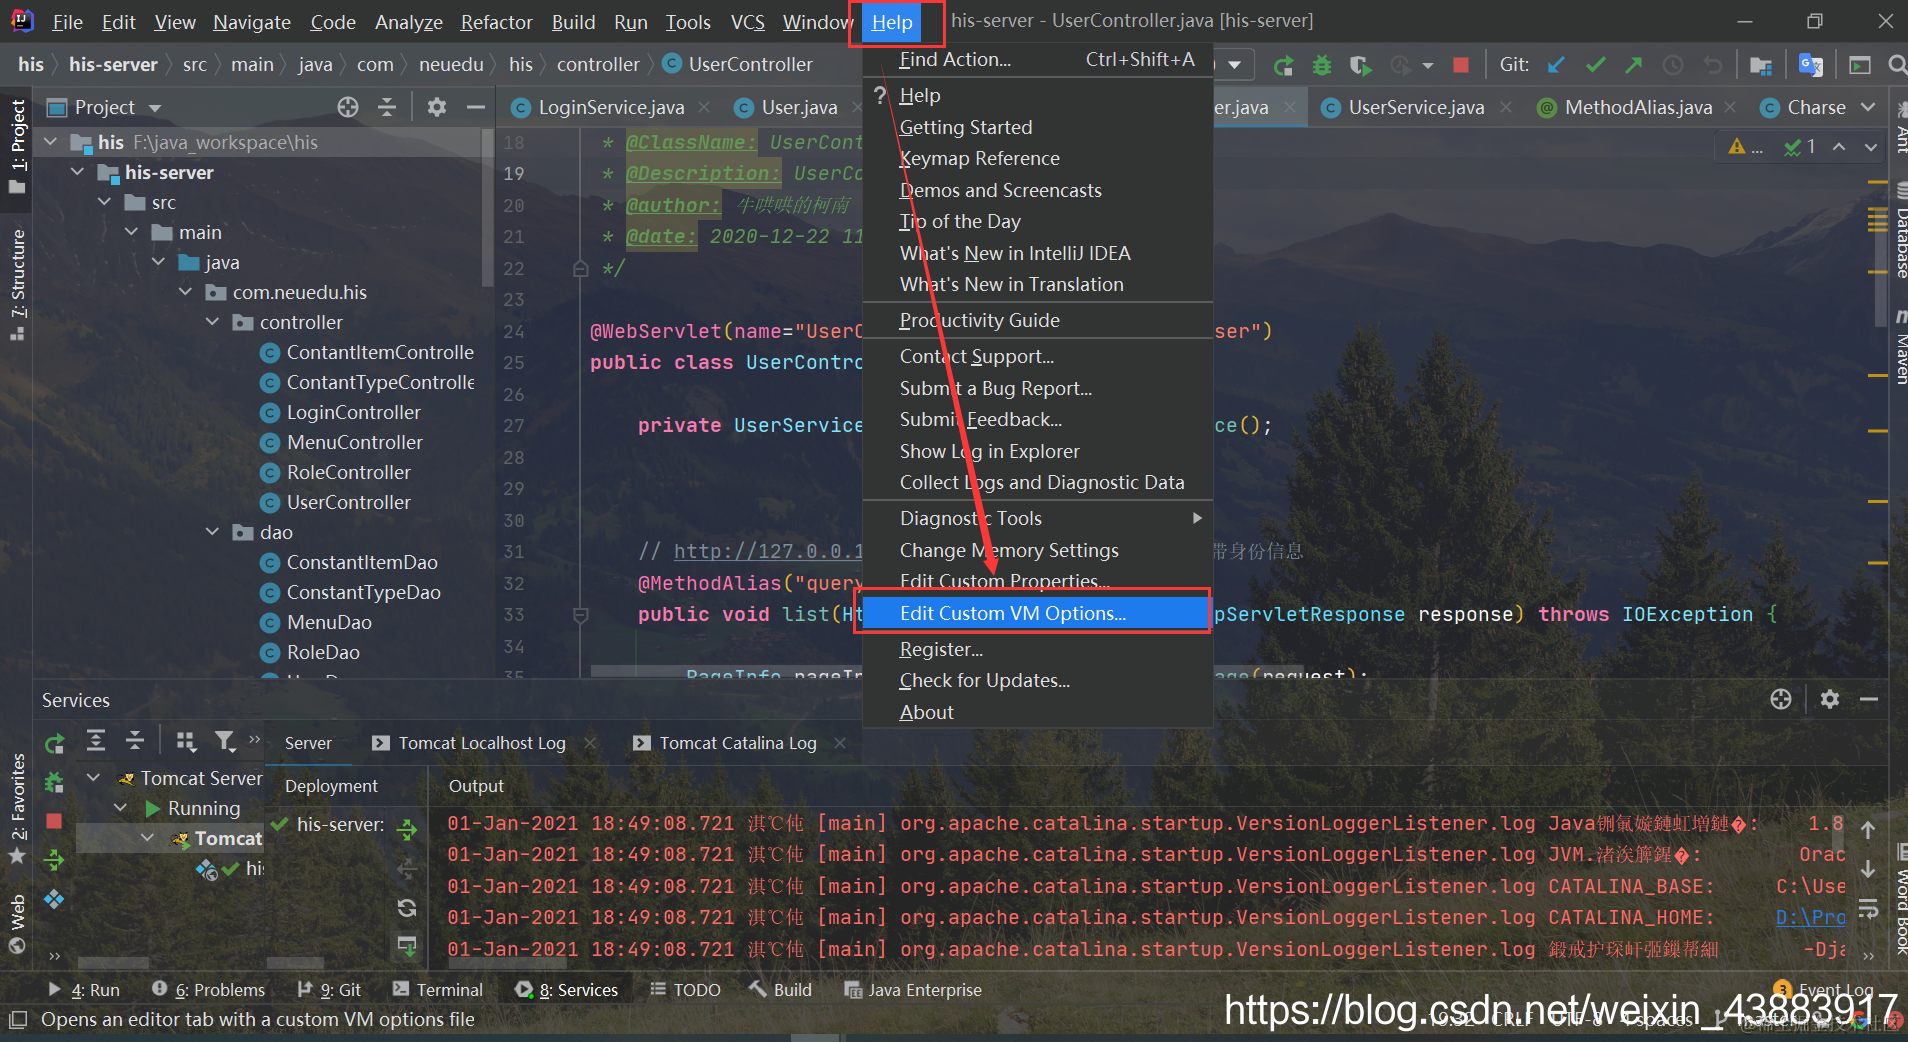Stop the running process with red square
This screenshot has width=1908, height=1042.
[1461, 65]
